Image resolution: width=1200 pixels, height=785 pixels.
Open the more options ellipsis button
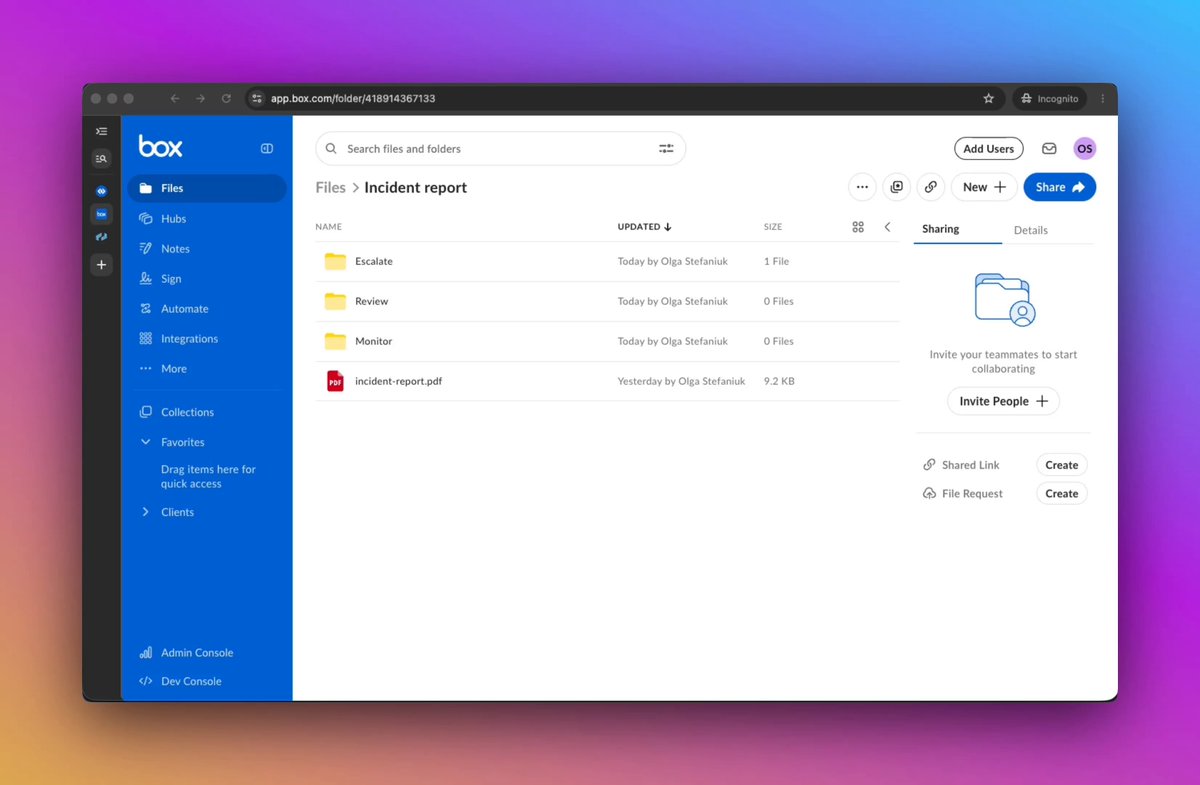(x=862, y=187)
